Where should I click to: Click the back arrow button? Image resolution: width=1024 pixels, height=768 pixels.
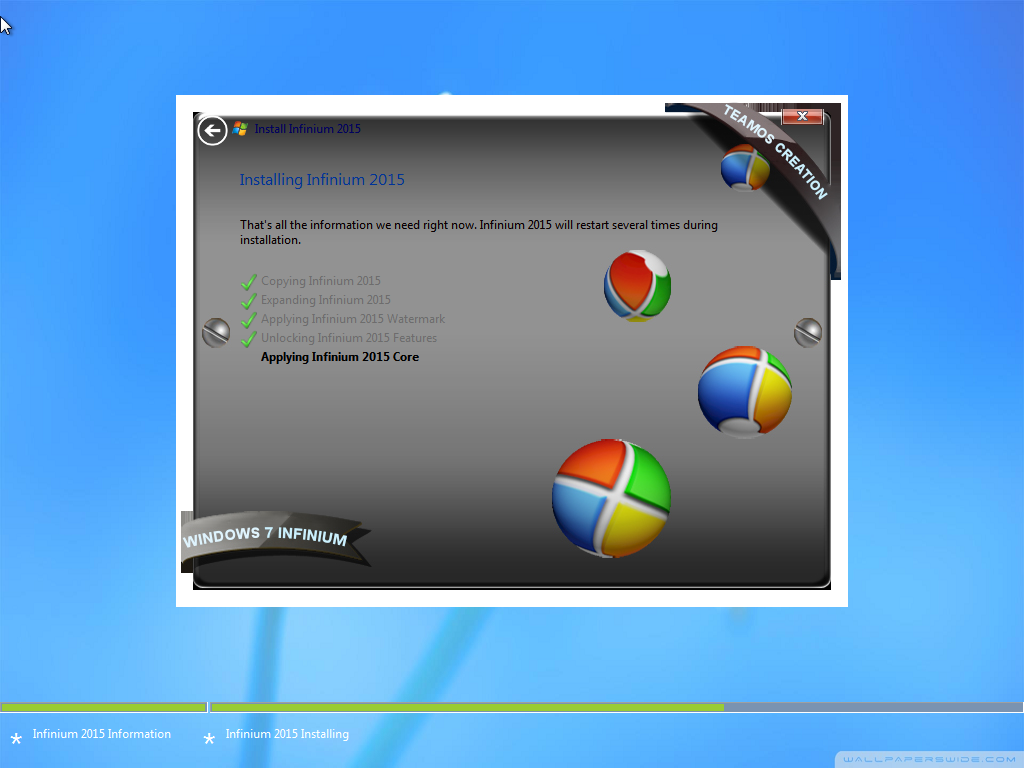point(212,131)
